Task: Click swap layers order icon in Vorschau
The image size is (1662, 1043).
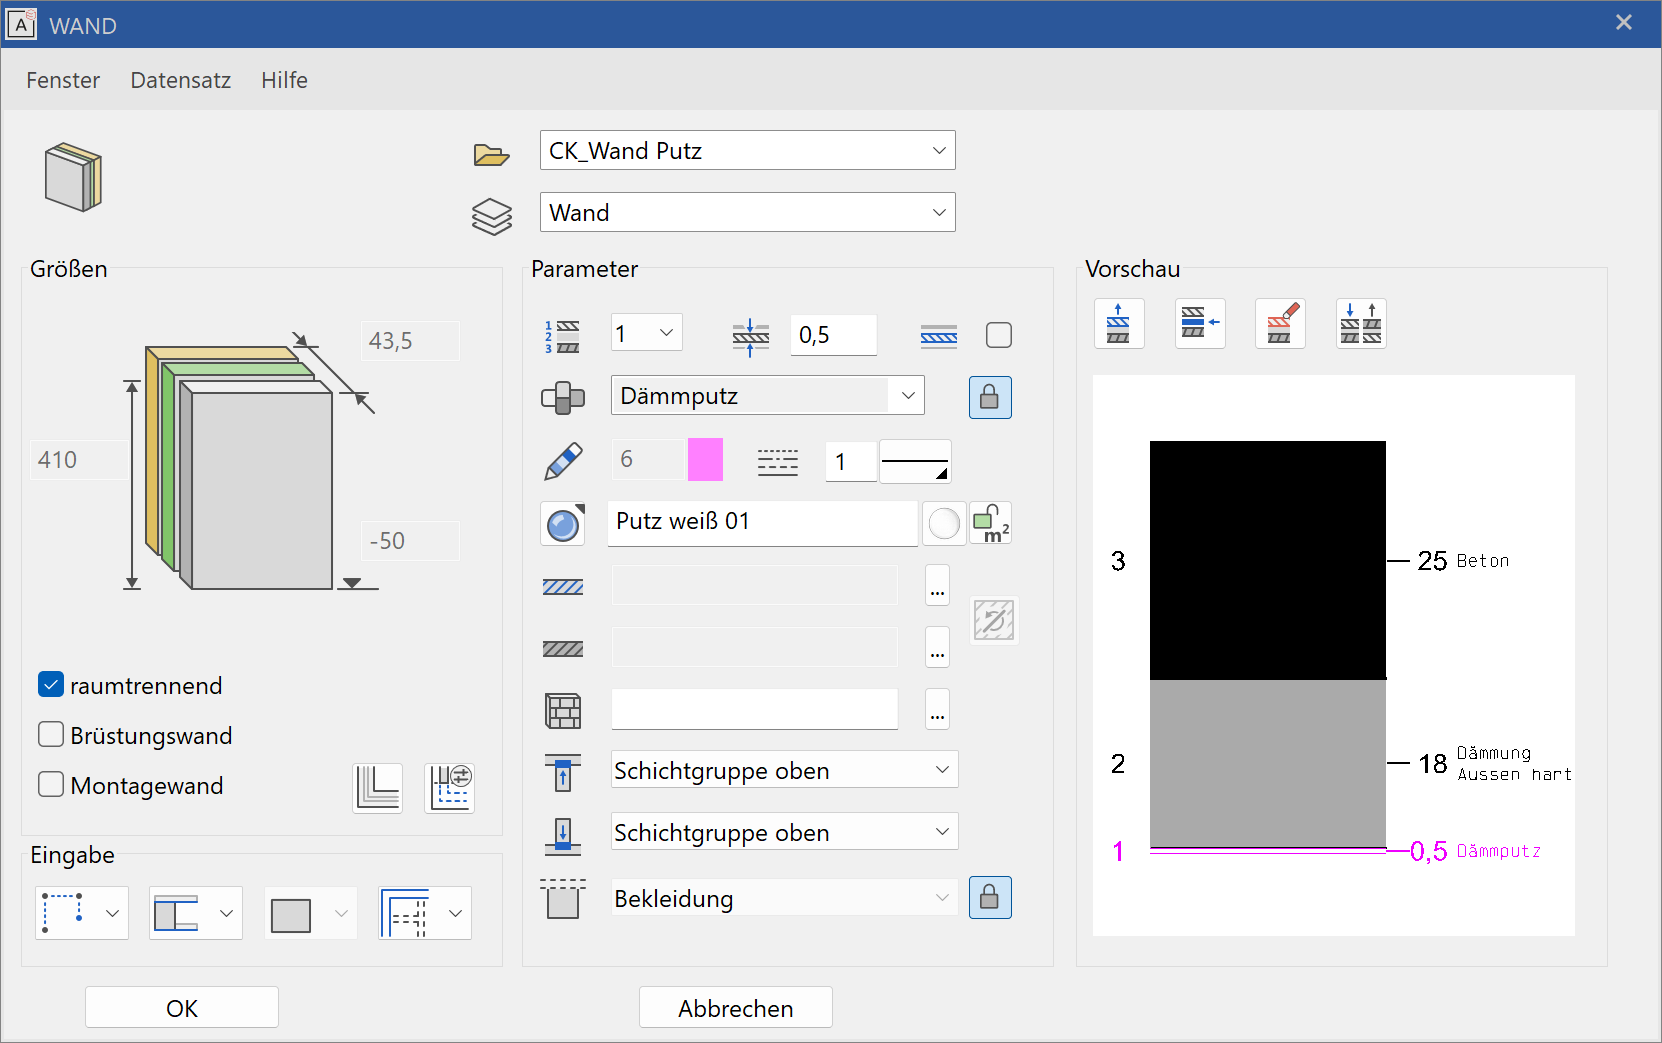Action: [x=1361, y=324]
